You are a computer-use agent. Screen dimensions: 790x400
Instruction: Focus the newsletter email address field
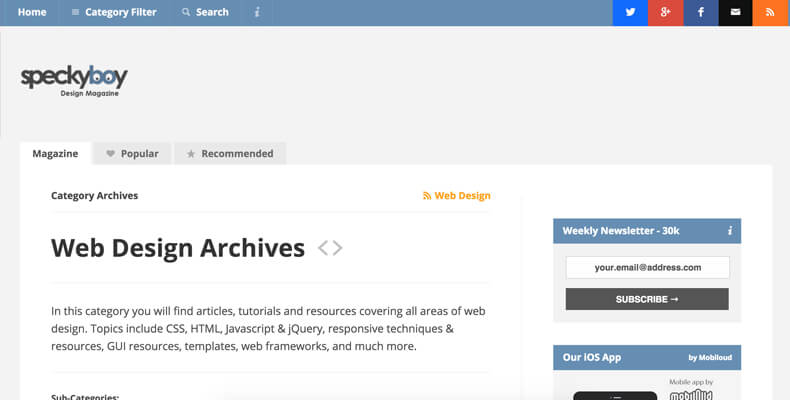coord(647,268)
